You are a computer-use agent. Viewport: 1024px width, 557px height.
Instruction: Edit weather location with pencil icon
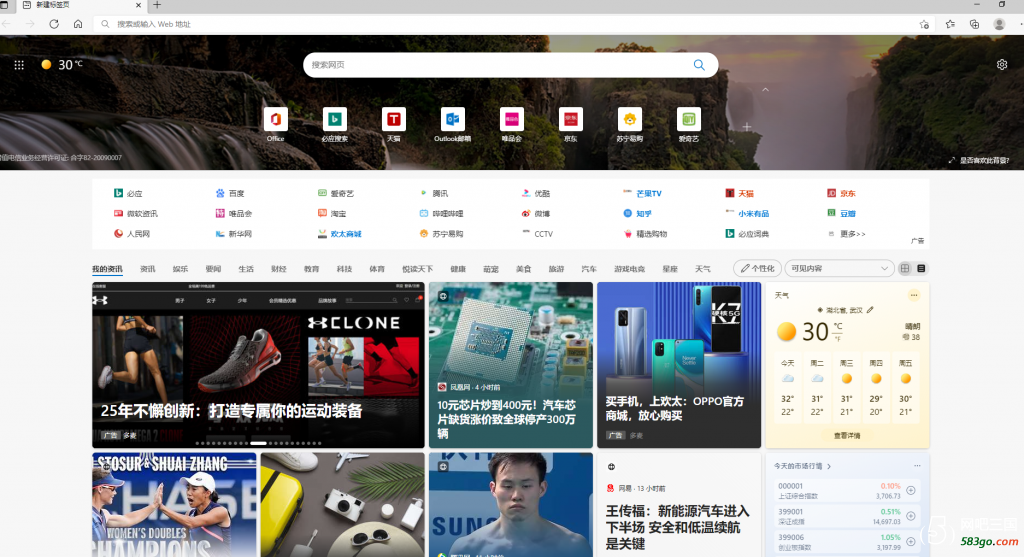[870, 310]
